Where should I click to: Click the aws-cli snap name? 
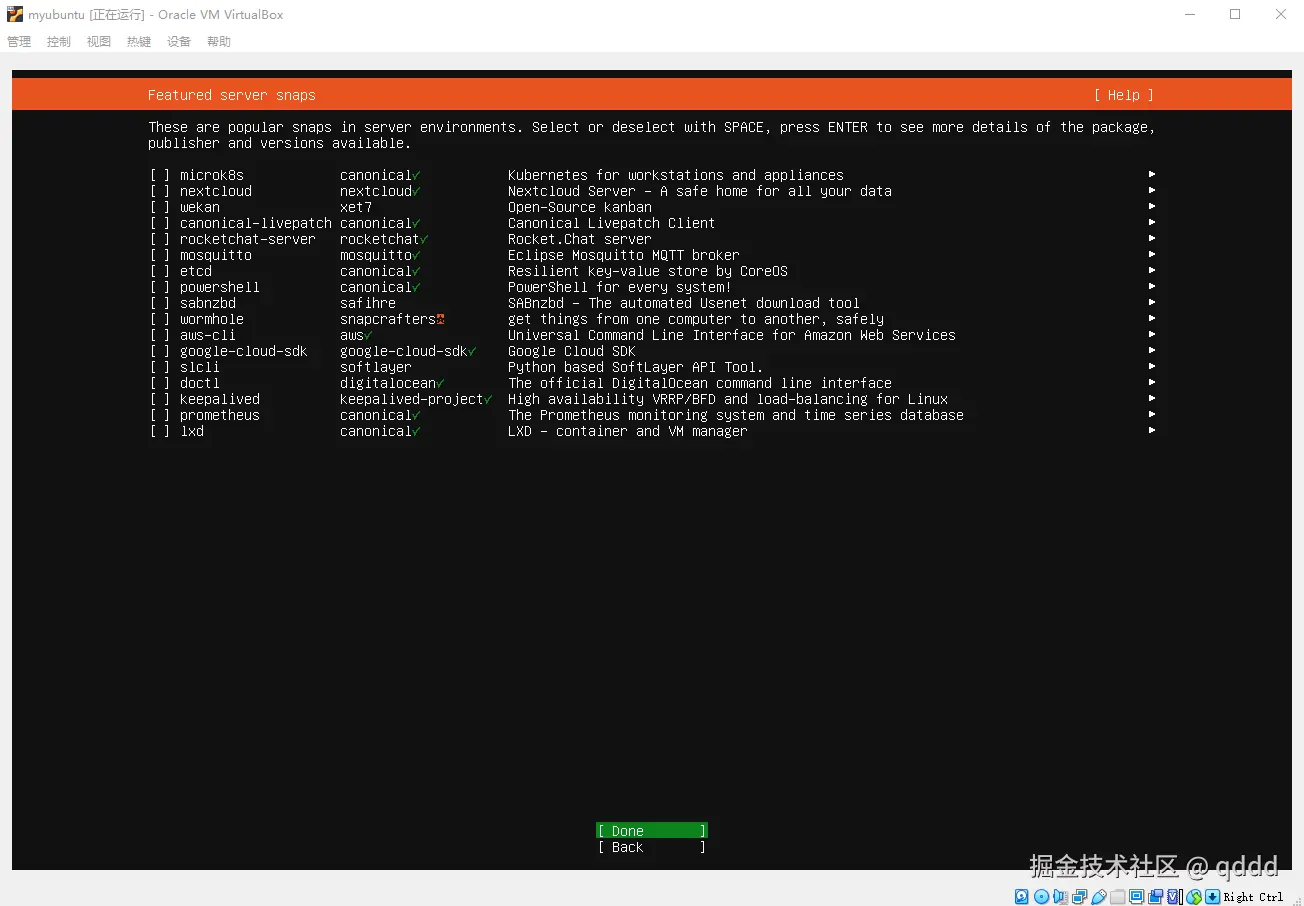pyautogui.click(x=208, y=335)
